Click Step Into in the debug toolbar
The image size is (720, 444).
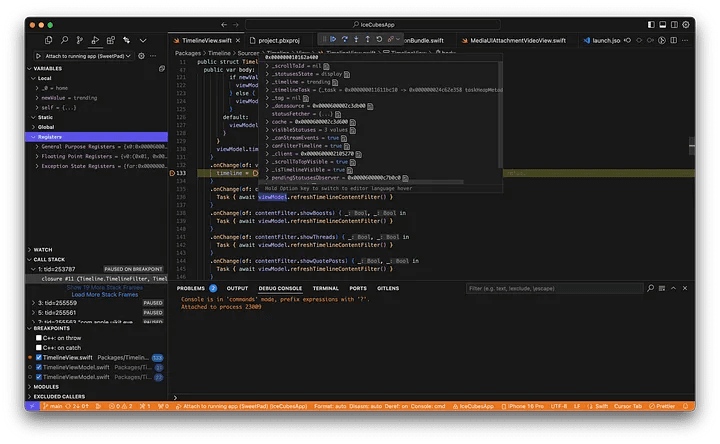coord(356,39)
